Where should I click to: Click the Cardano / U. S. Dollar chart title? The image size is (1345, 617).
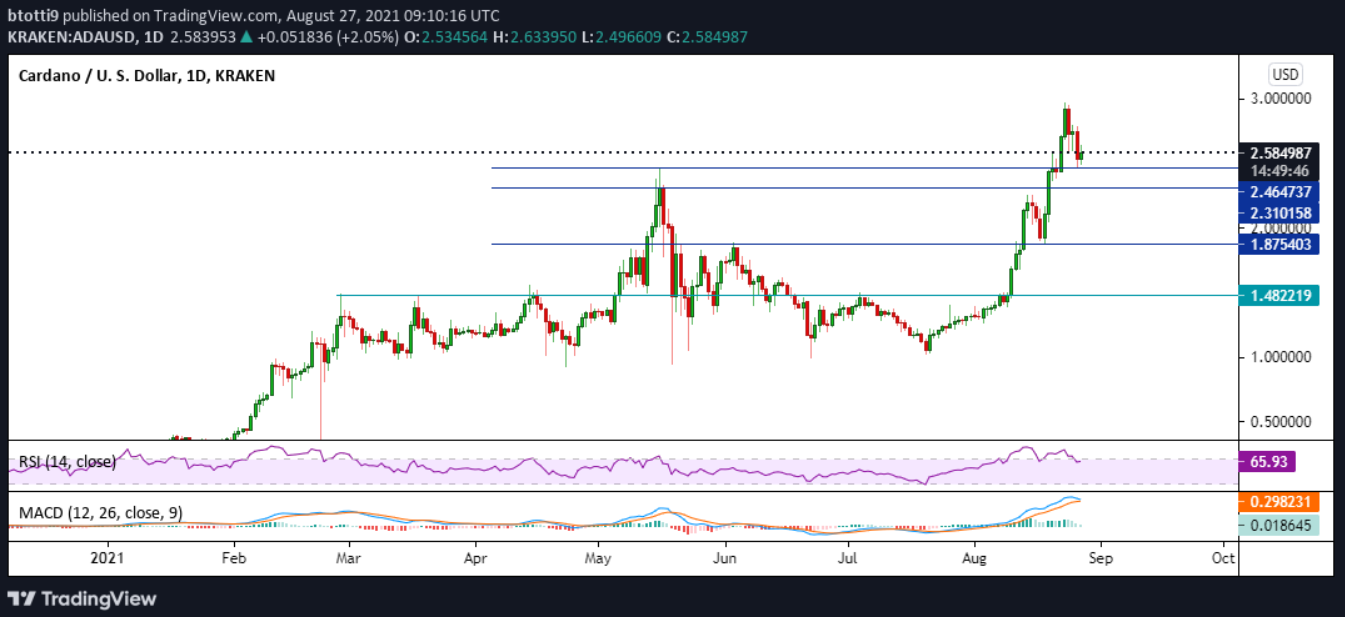[147, 75]
